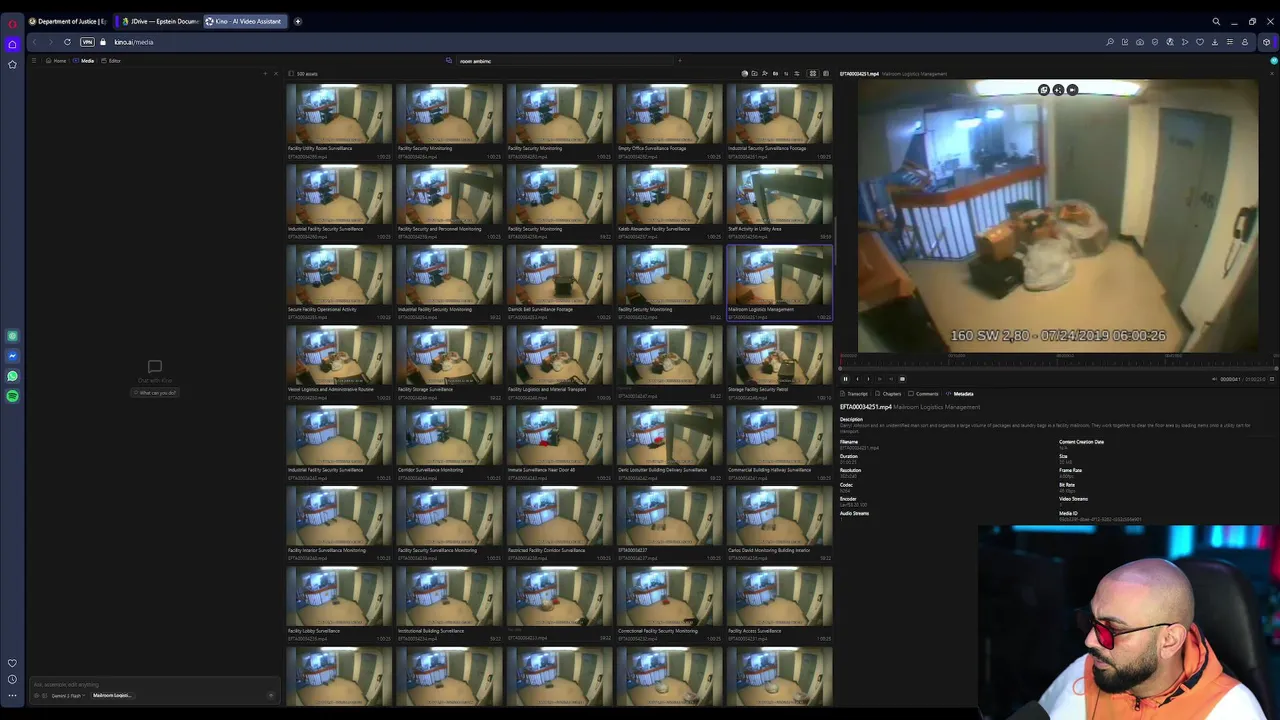
Task: Open the extensions cube icon
Action: click(1266, 42)
